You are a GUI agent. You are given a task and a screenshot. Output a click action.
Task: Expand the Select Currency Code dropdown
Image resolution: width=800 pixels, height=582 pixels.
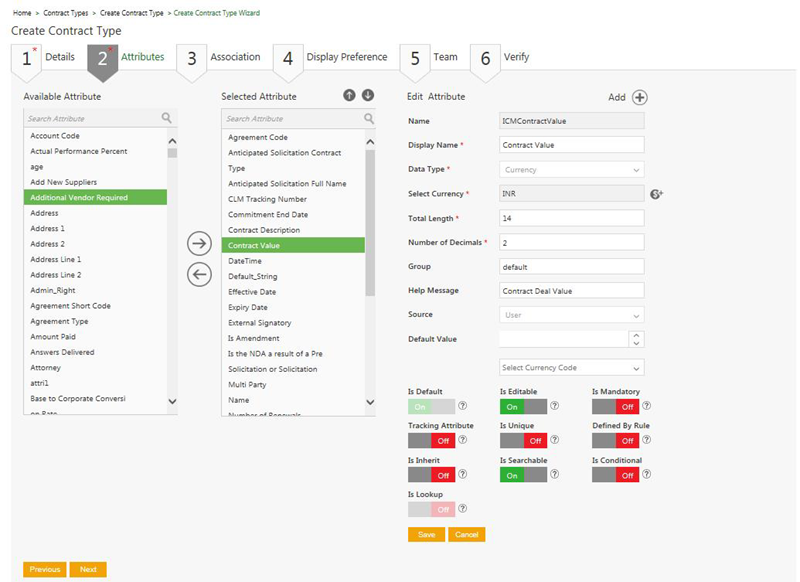tap(571, 368)
